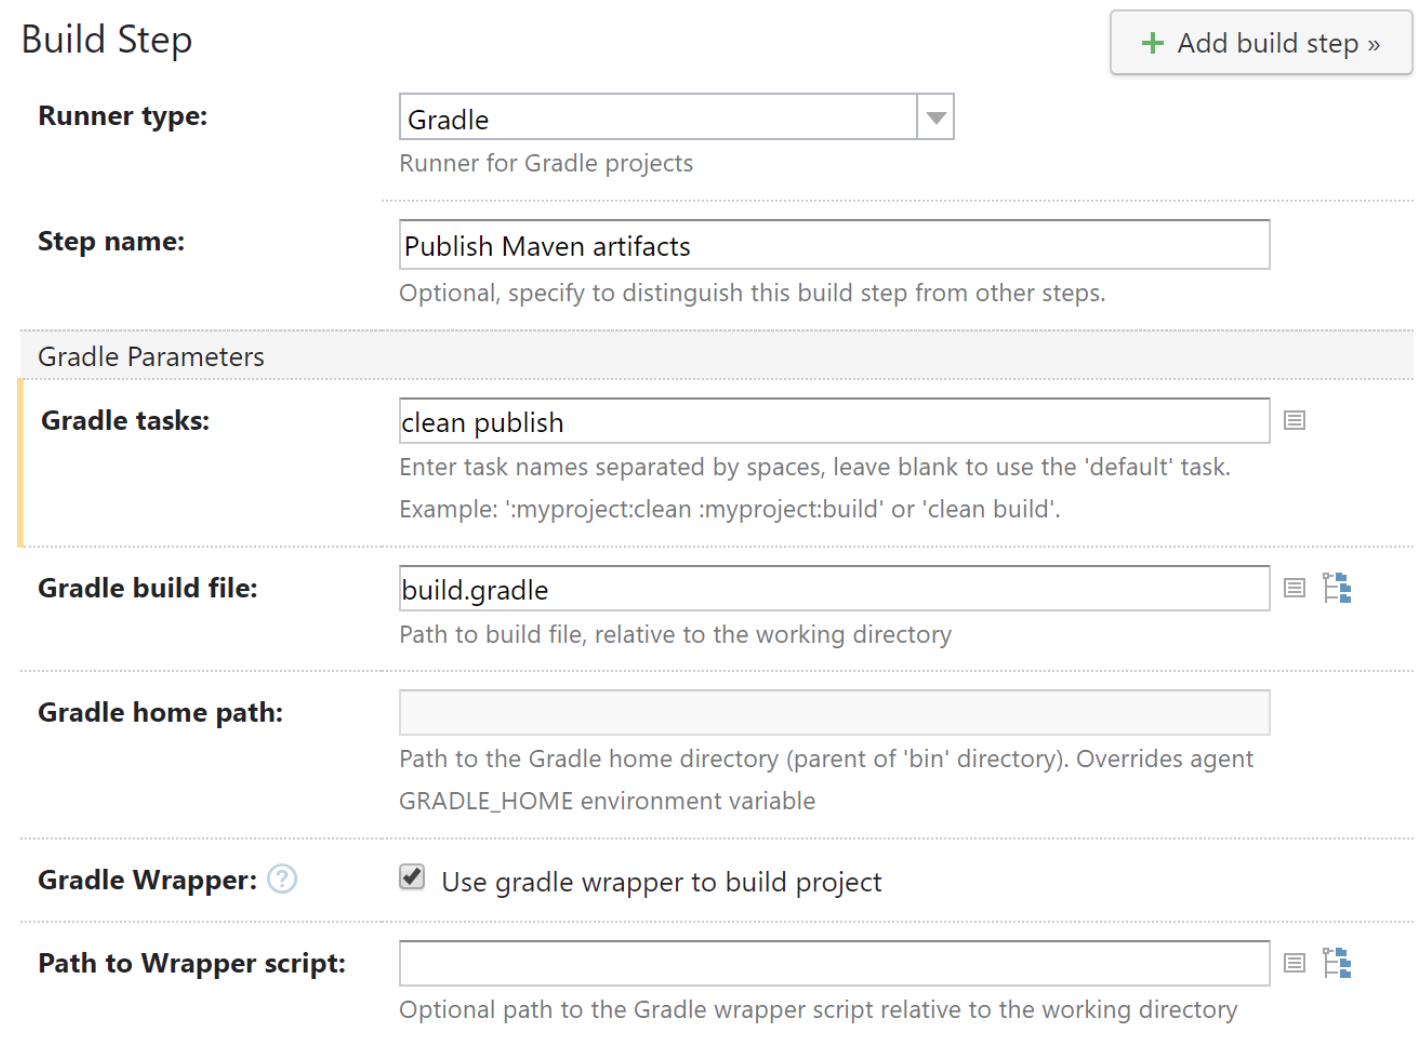Image resolution: width=1423 pixels, height=1061 pixels.
Task: Click 'Step name:' label
Action: (x=111, y=241)
